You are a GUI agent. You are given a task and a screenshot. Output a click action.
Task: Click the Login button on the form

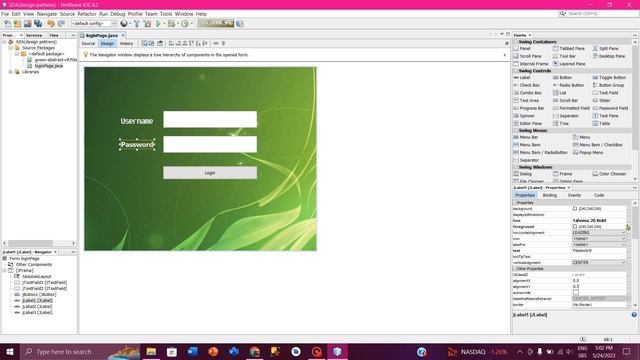coord(210,173)
